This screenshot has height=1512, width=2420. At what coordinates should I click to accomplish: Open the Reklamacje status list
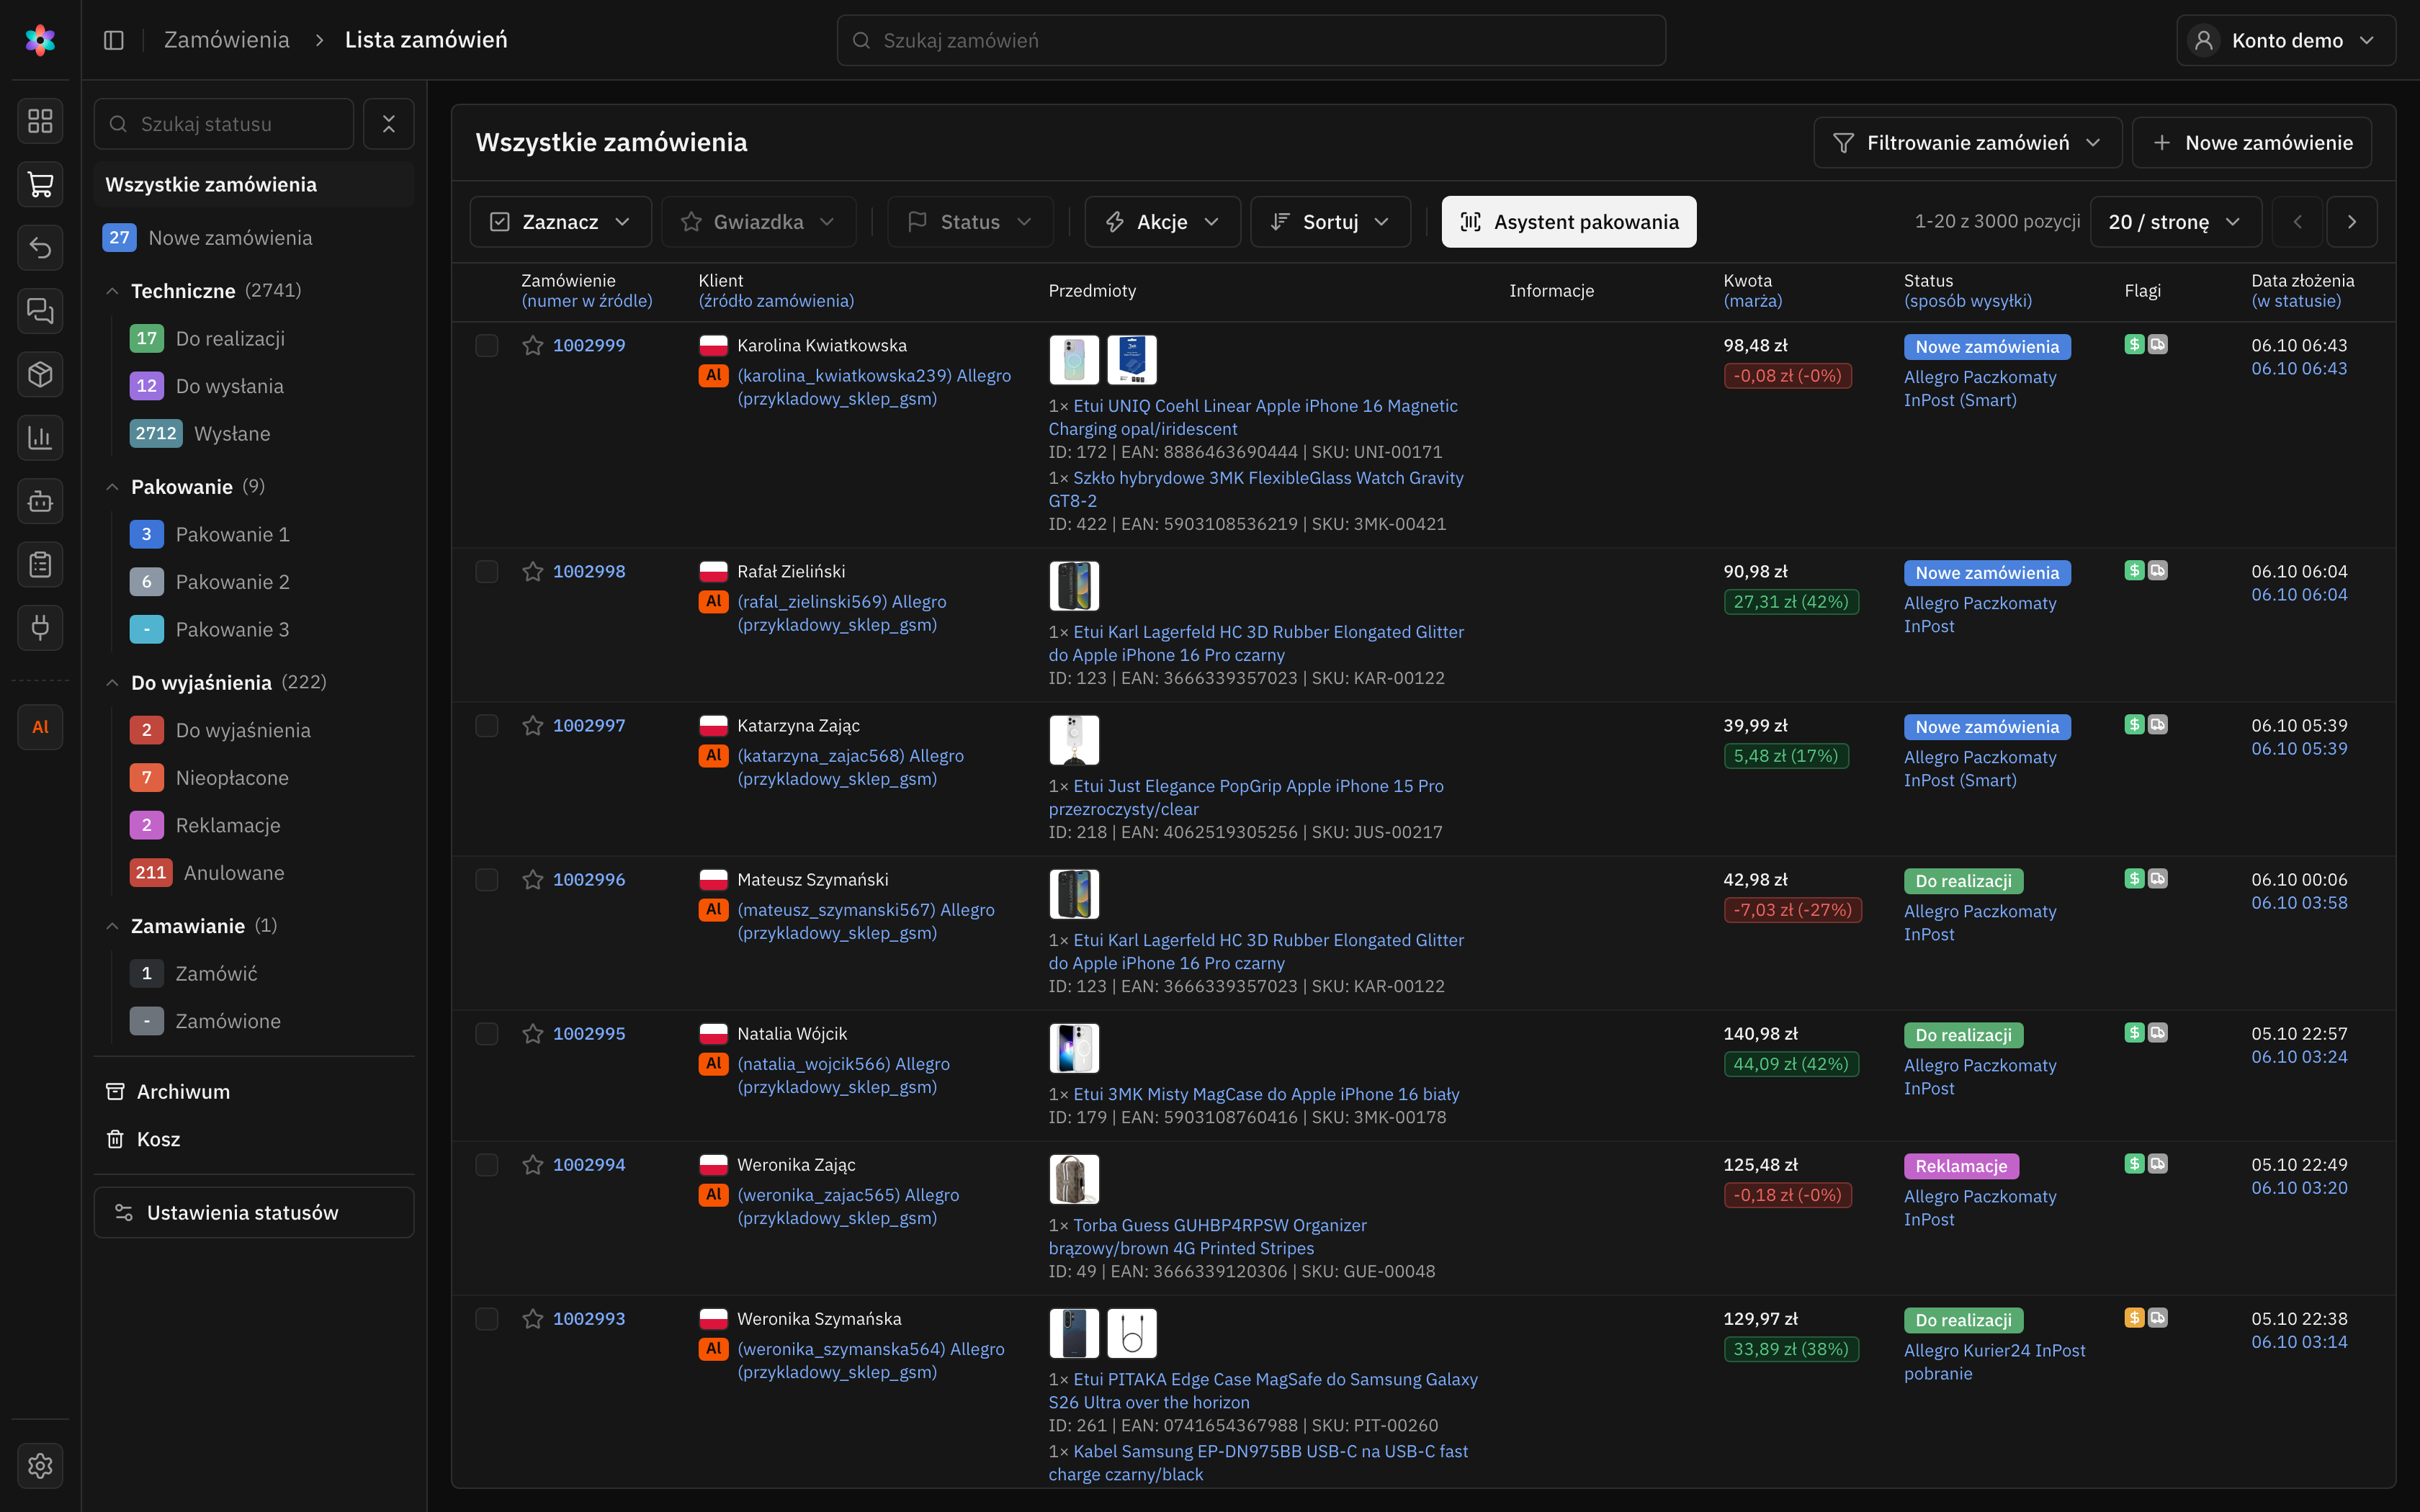[x=228, y=825]
